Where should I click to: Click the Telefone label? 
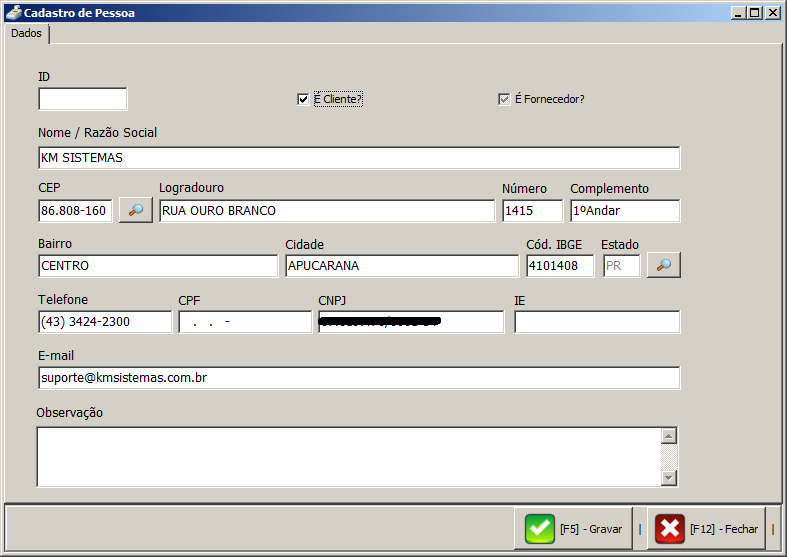click(63, 300)
